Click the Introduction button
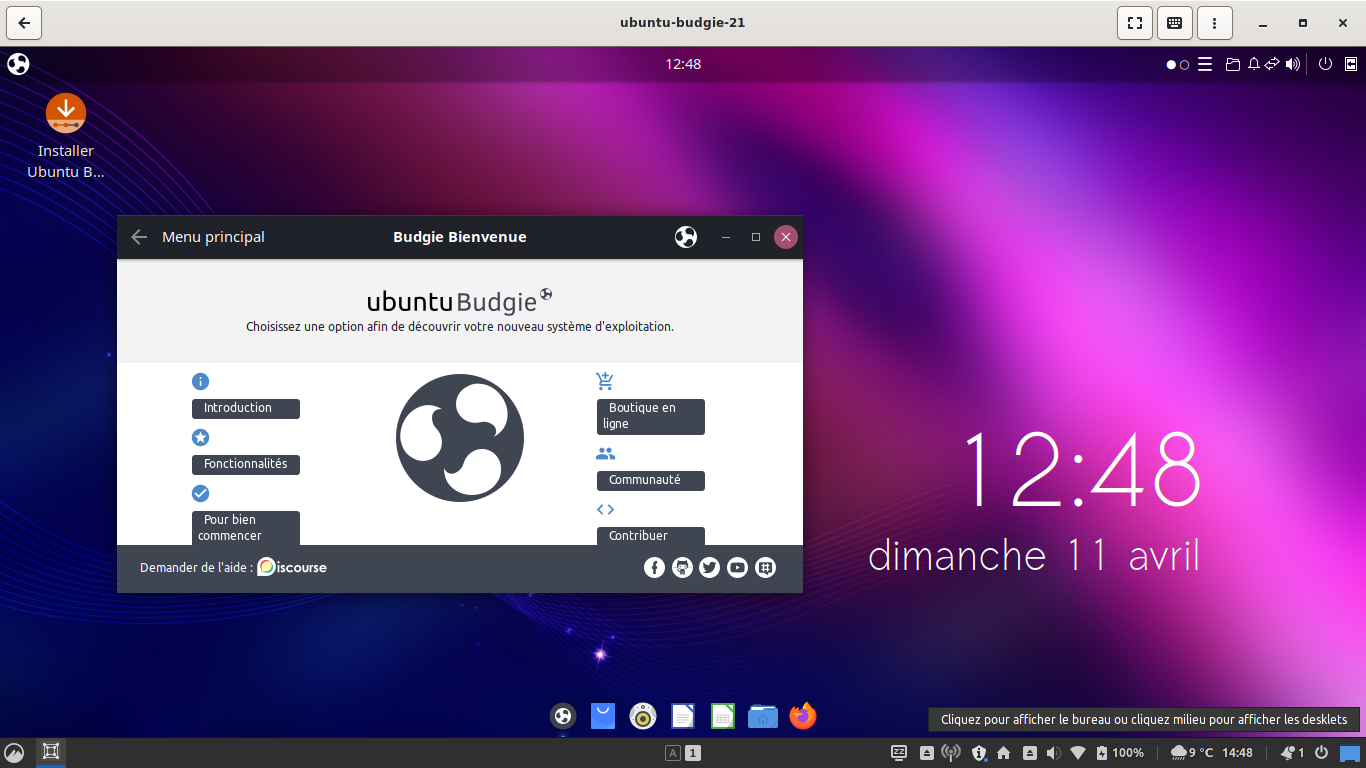The width and height of the screenshot is (1366, 768). 245,408
